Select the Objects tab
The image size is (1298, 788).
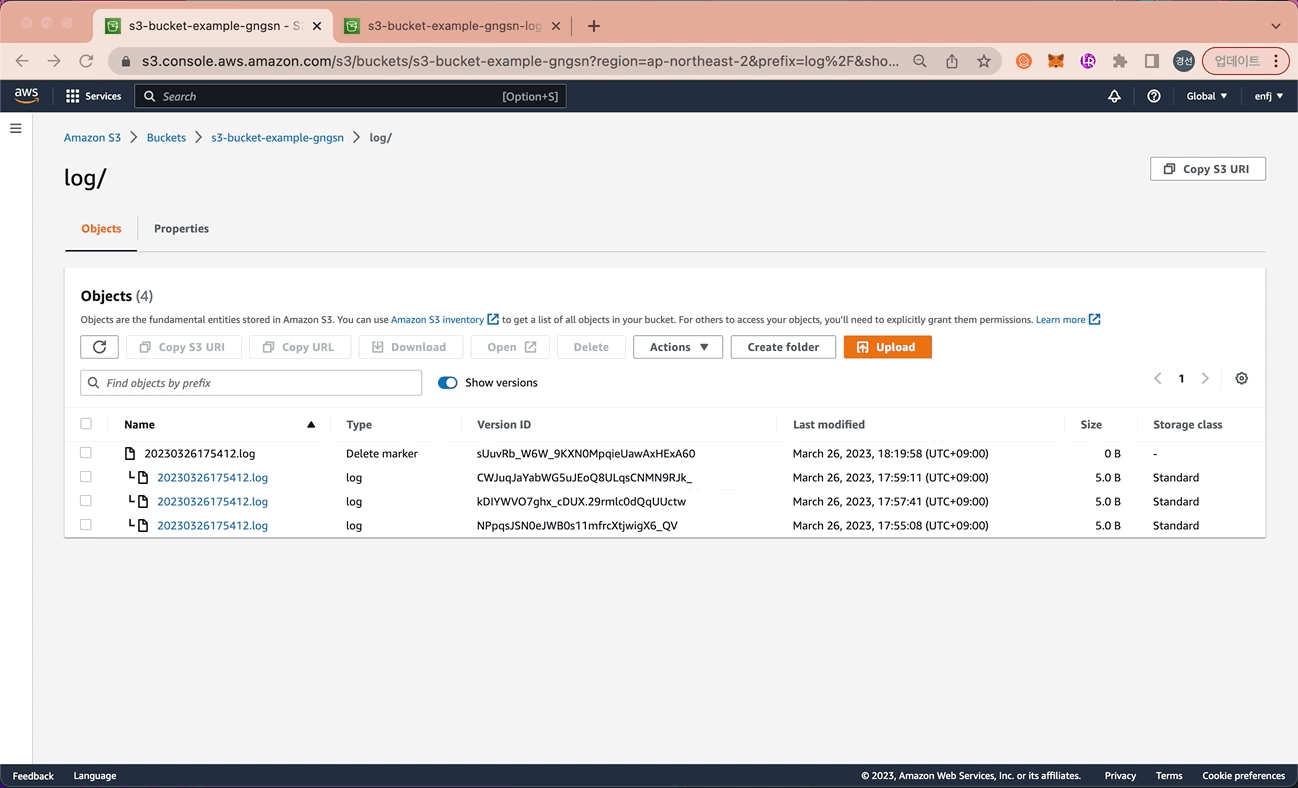tap(101, 229)
